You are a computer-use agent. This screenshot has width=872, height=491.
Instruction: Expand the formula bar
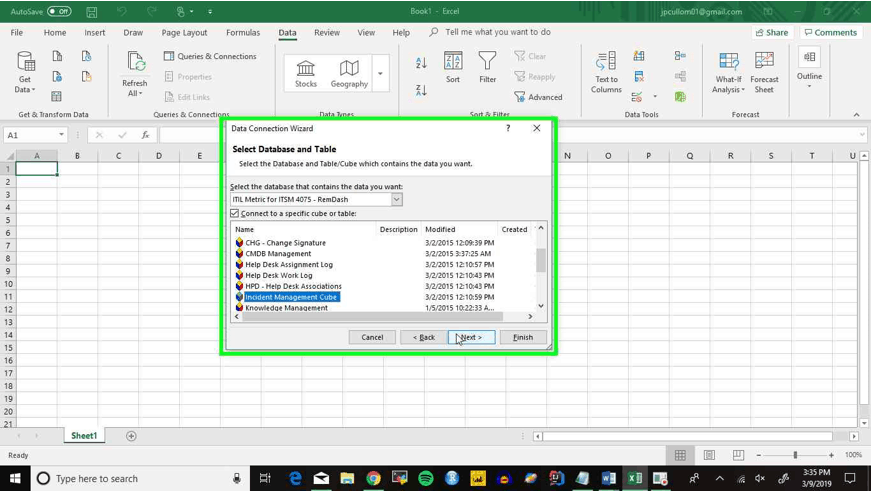pyautogui.click(x=862, y=135)
